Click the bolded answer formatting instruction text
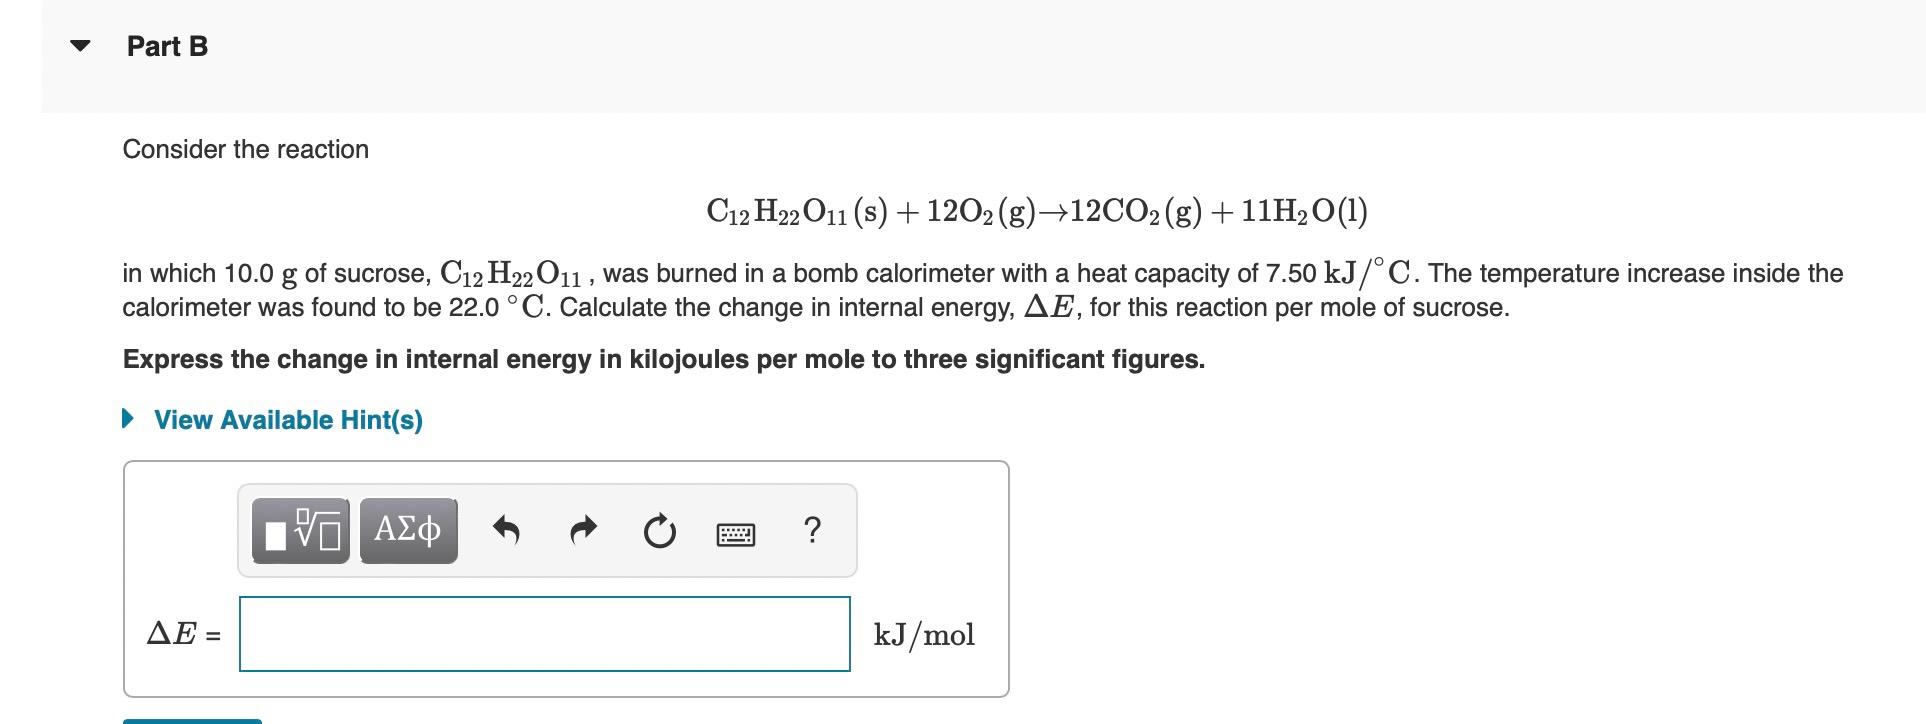 pyautogui.click(x=662, y=358)
